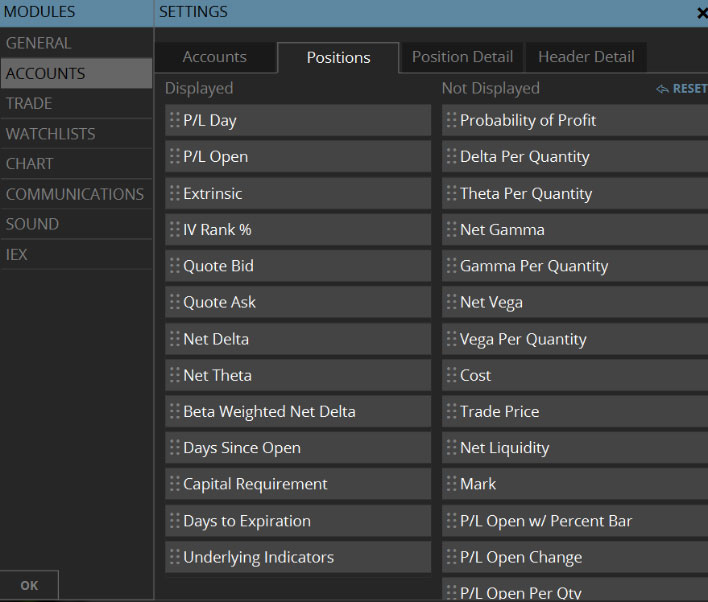Go to the COMMUNICATIONS module
708x602 pixels.
75,194
